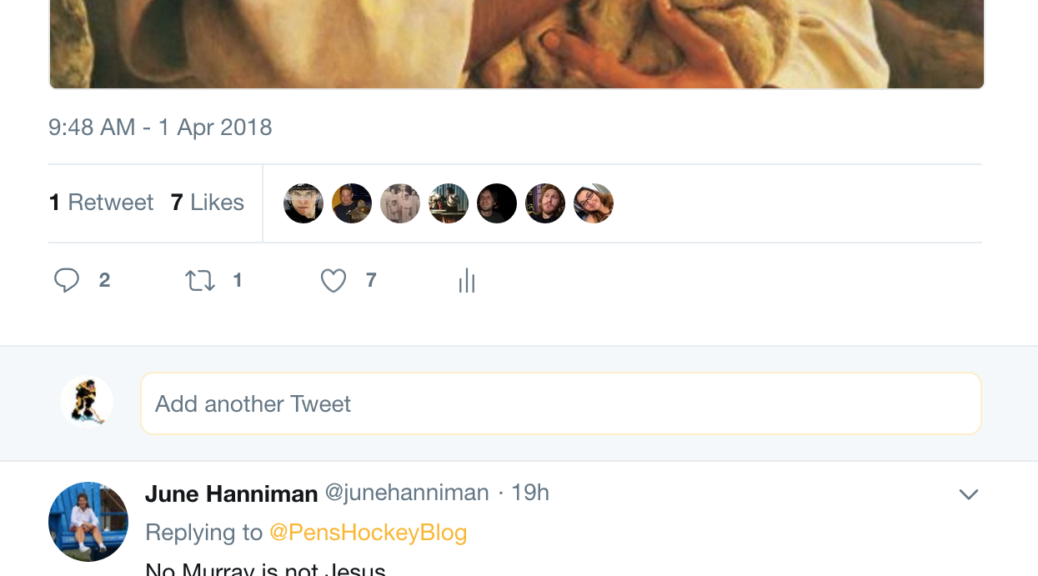
Task: Click the 19h reply timestamp
Action: click(x=530, y=493)
